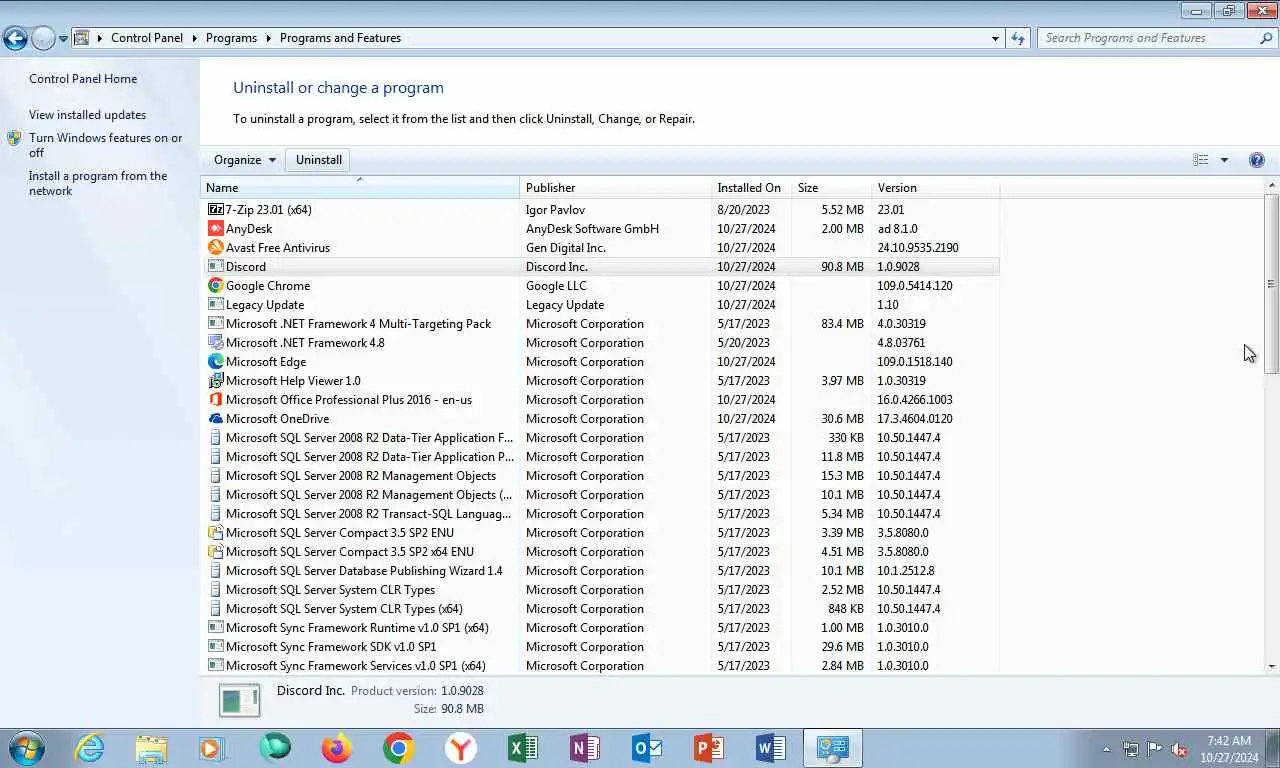Sort list by Version column
Screen dimensions: 1280x768
pos(935,188)
